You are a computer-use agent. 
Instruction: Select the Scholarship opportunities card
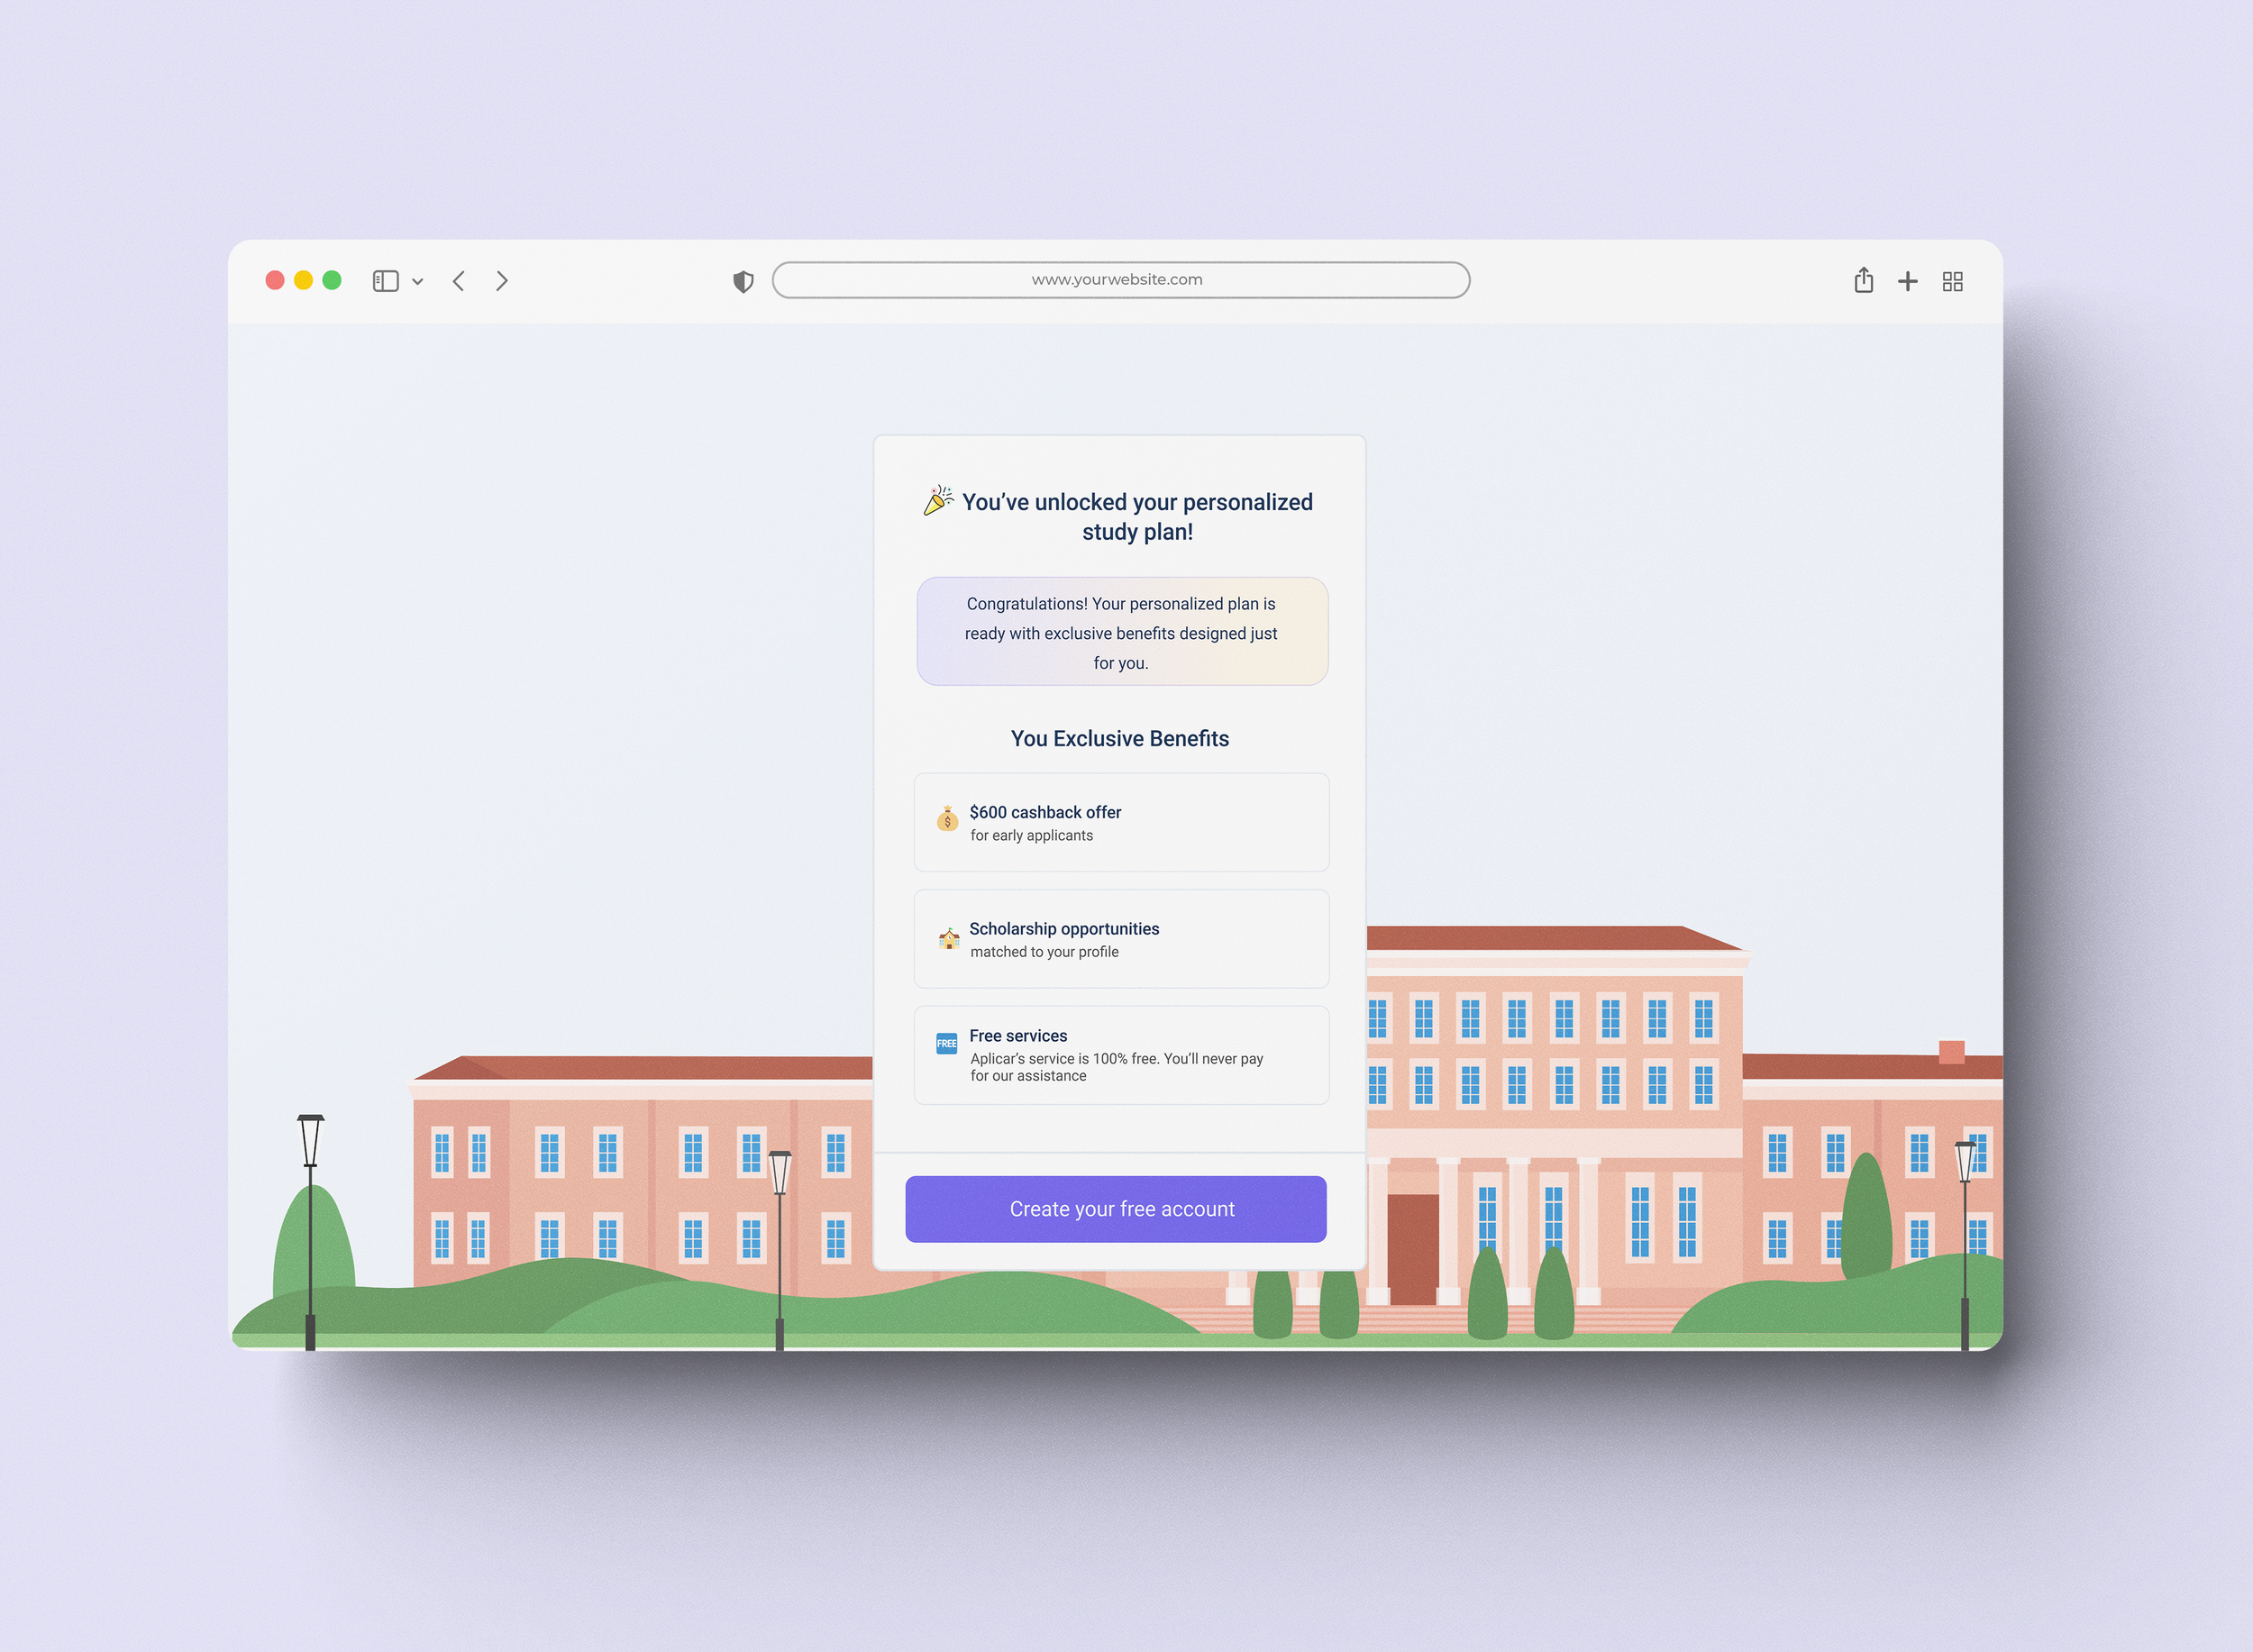1121,939
